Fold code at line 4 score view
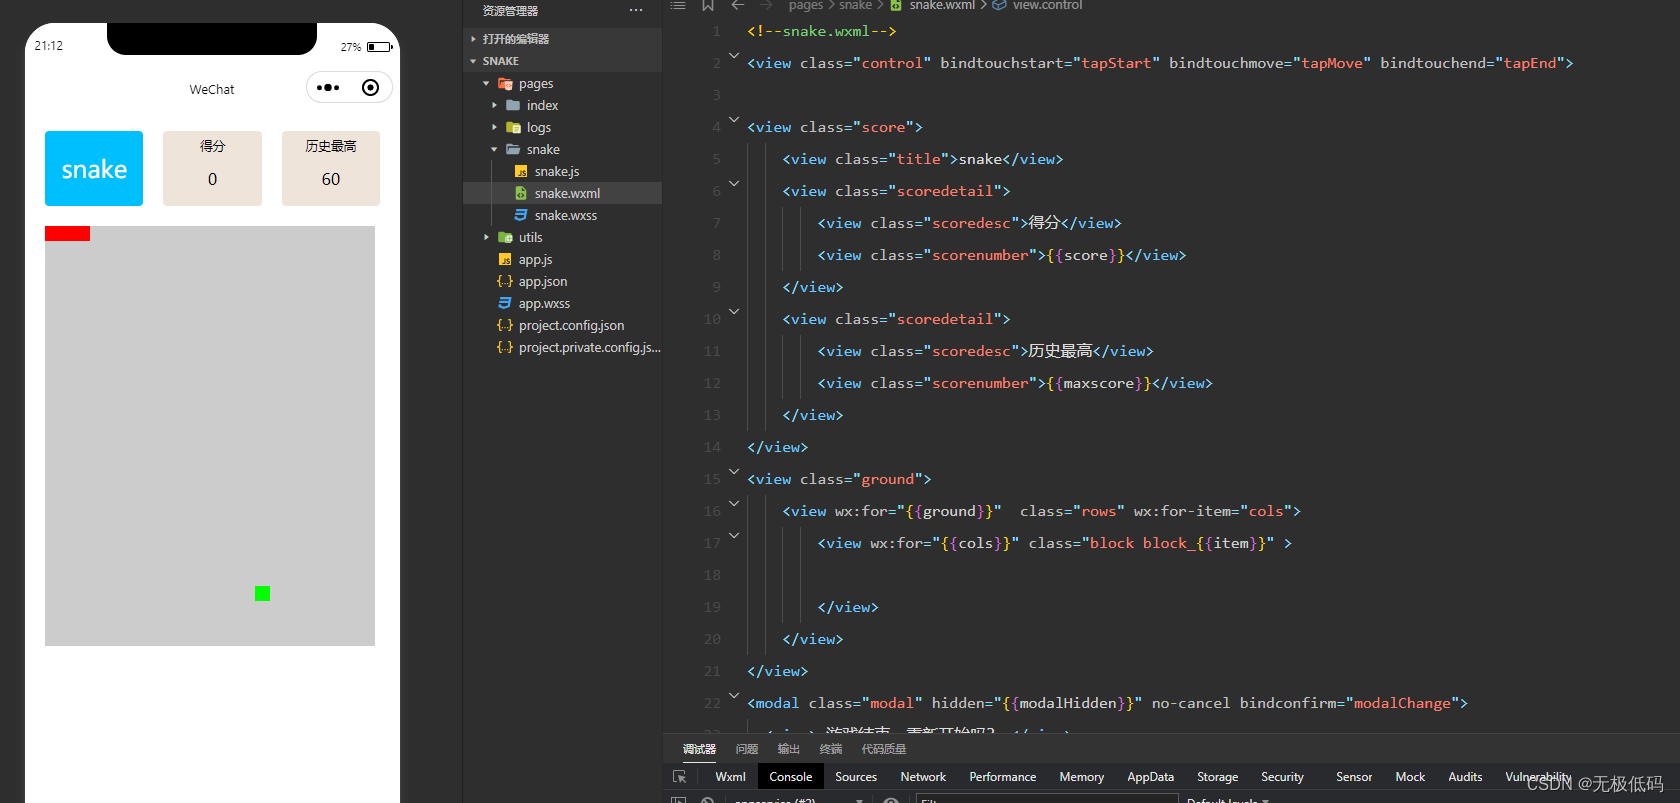 pyautogui.click(x=734, y=120)
